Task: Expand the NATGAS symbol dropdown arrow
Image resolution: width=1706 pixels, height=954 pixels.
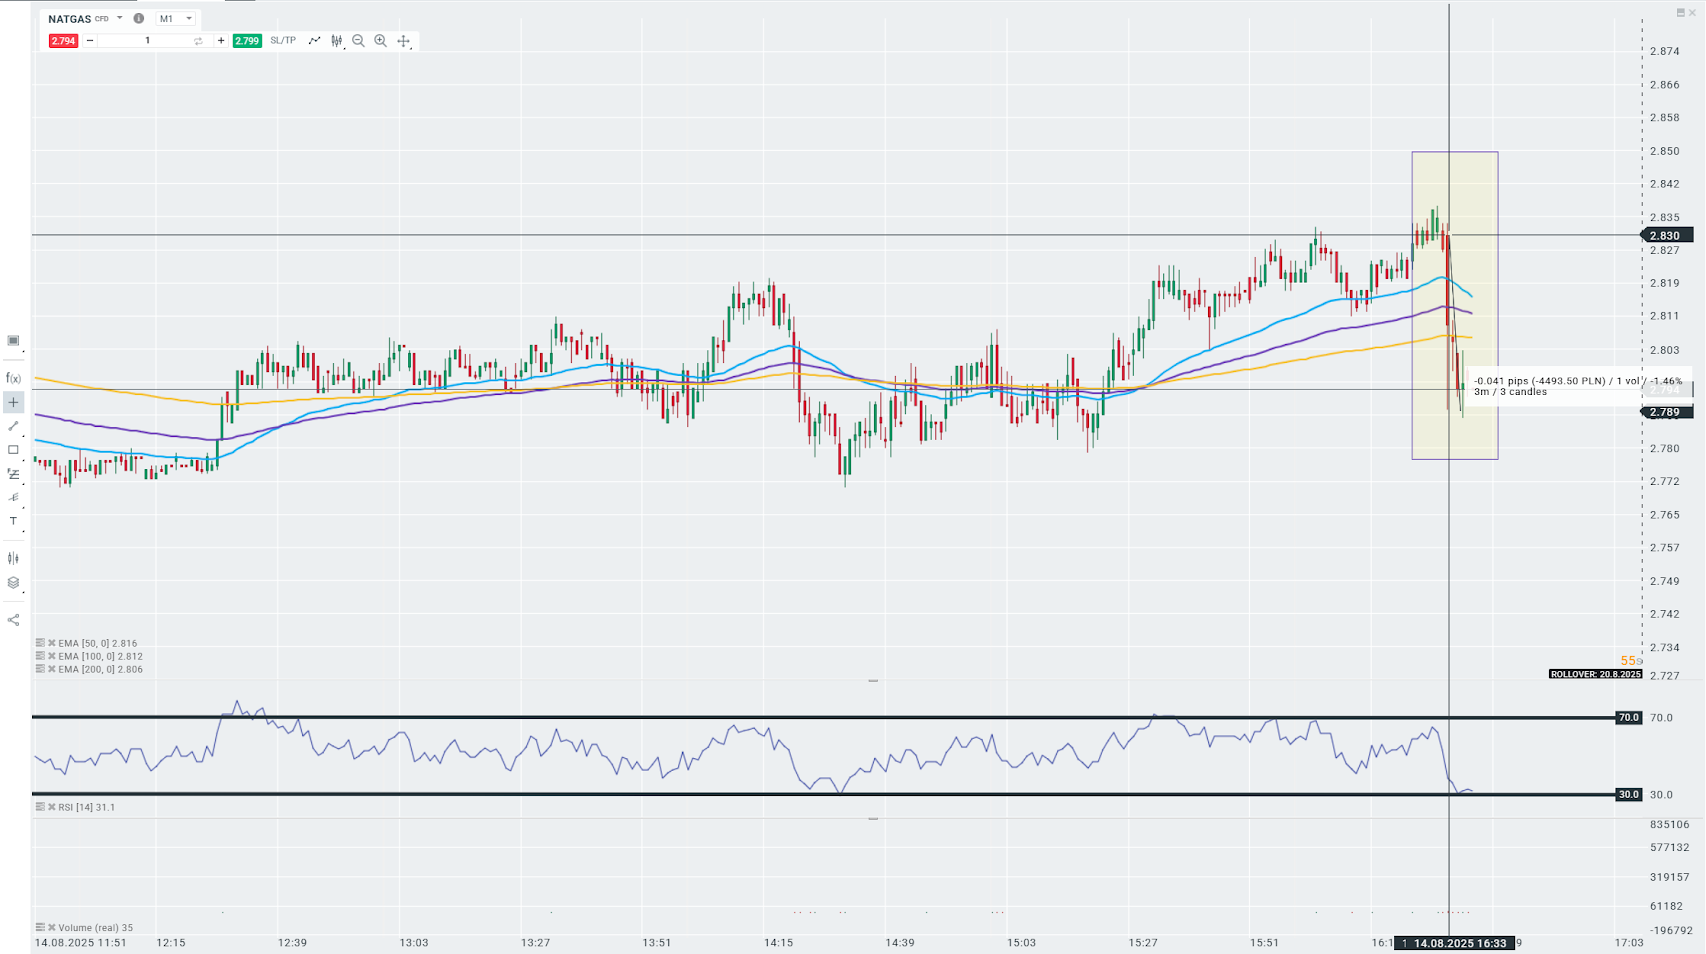Action: [x=120, y=18]
